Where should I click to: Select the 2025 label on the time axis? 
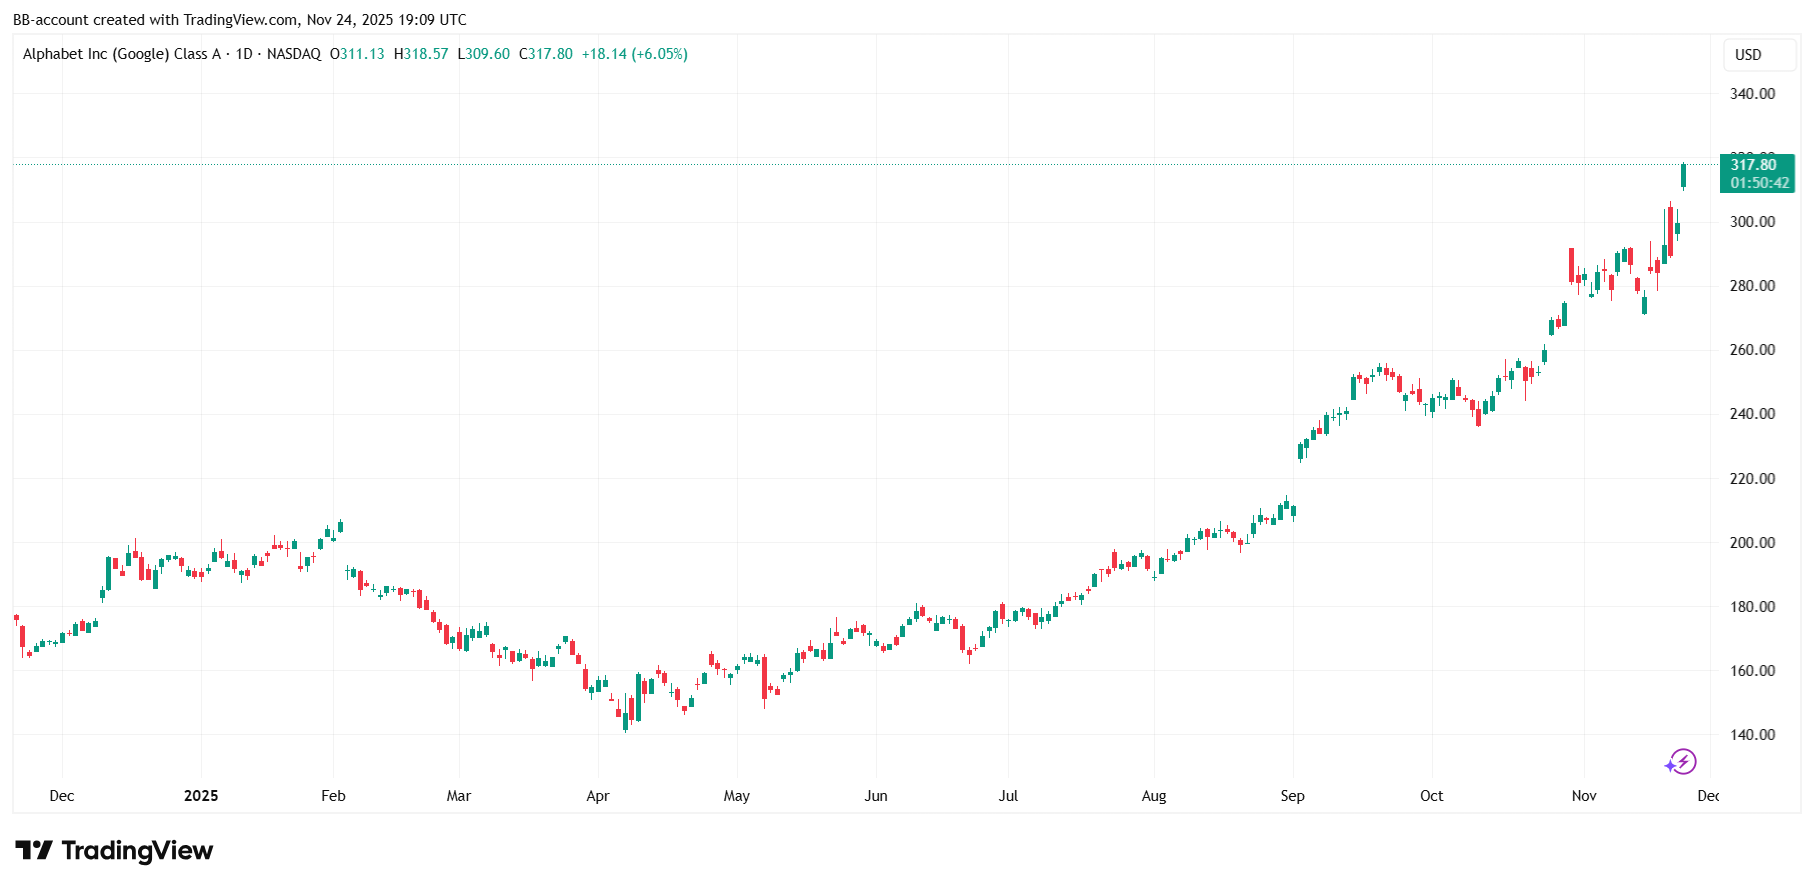click(201, 796)
